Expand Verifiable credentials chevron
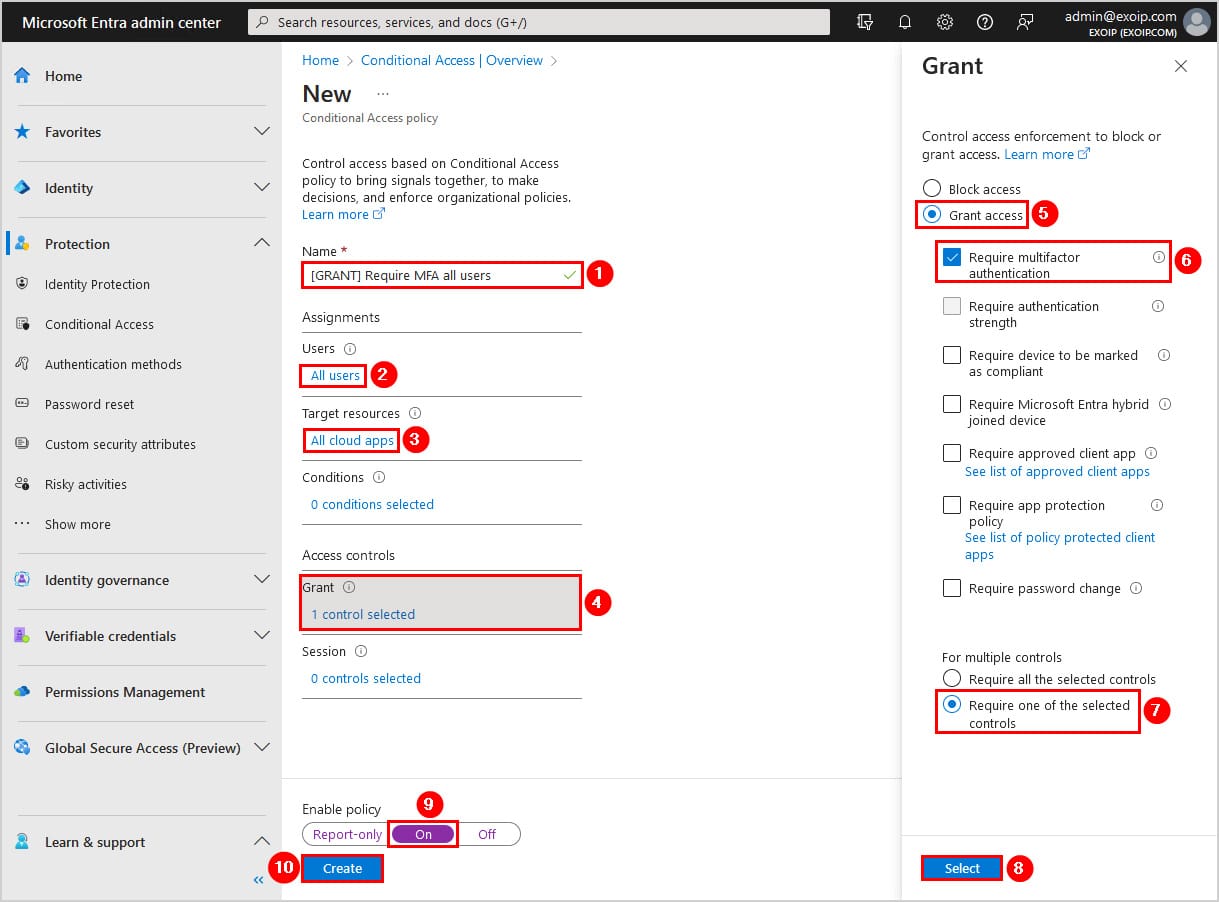Screen dimensions: 1219x902 [262, 636]
